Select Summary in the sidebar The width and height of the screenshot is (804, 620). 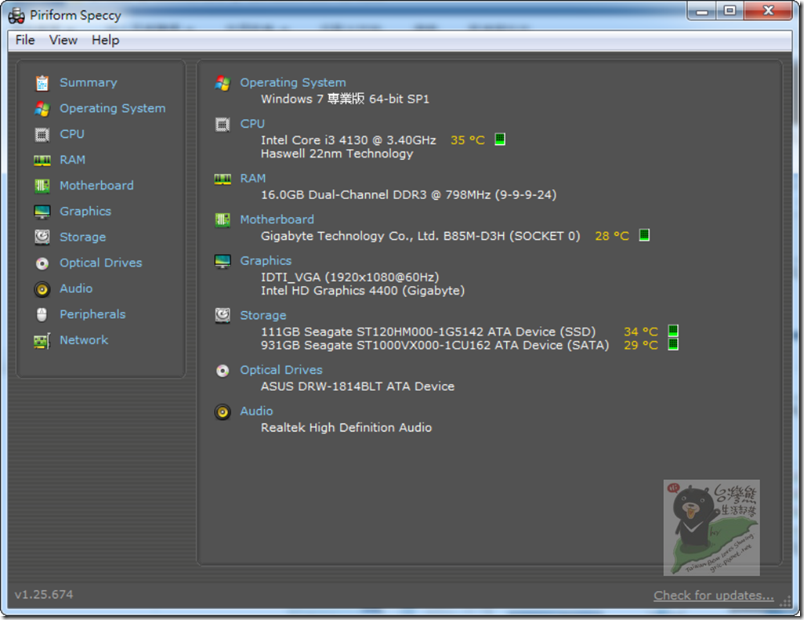click(x=88, y=83)
